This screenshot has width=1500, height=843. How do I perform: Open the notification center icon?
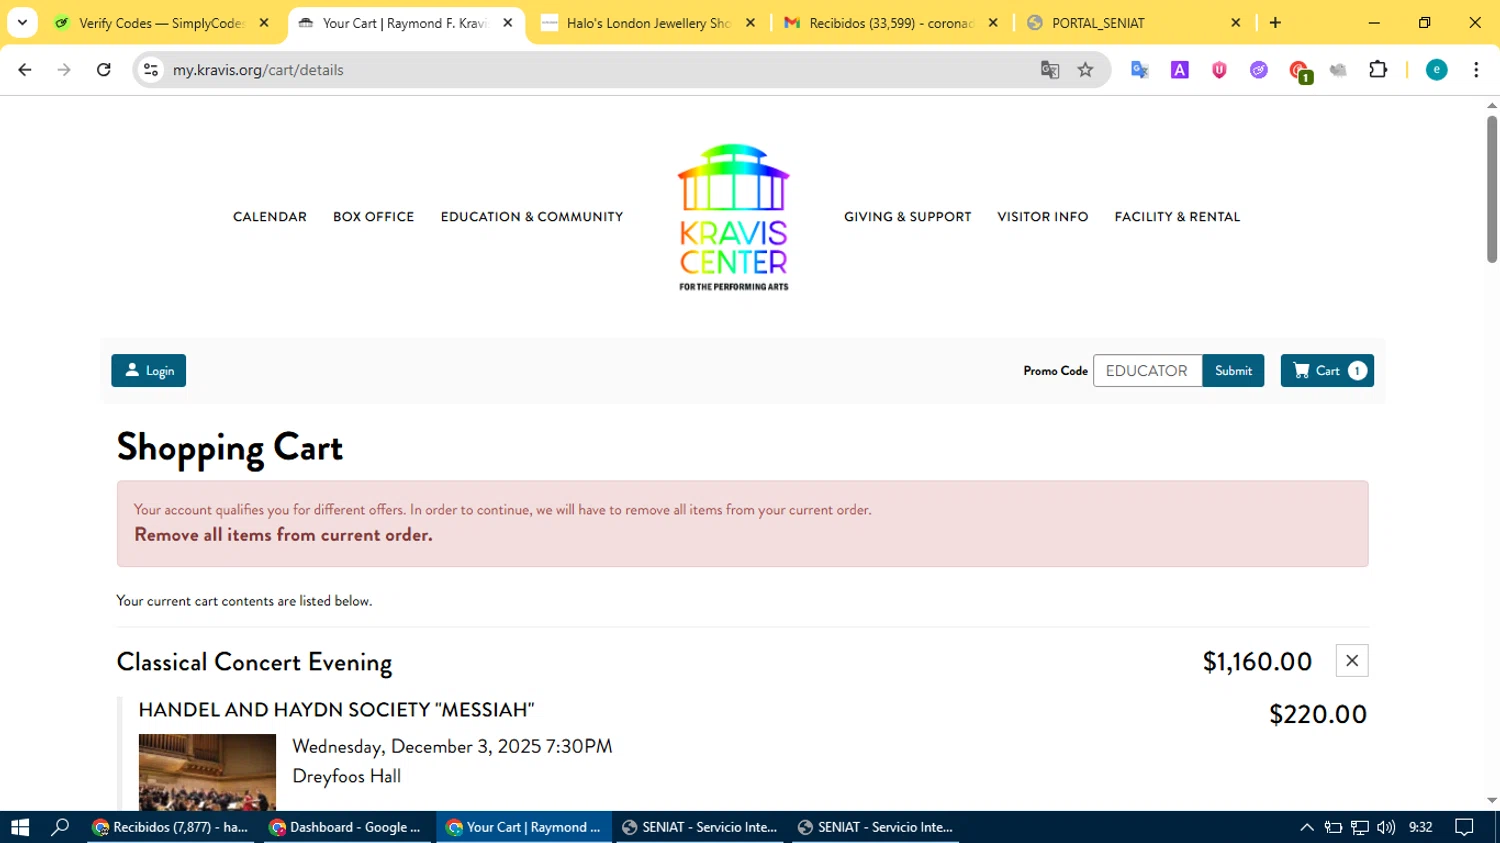(x=1464, y=827)
